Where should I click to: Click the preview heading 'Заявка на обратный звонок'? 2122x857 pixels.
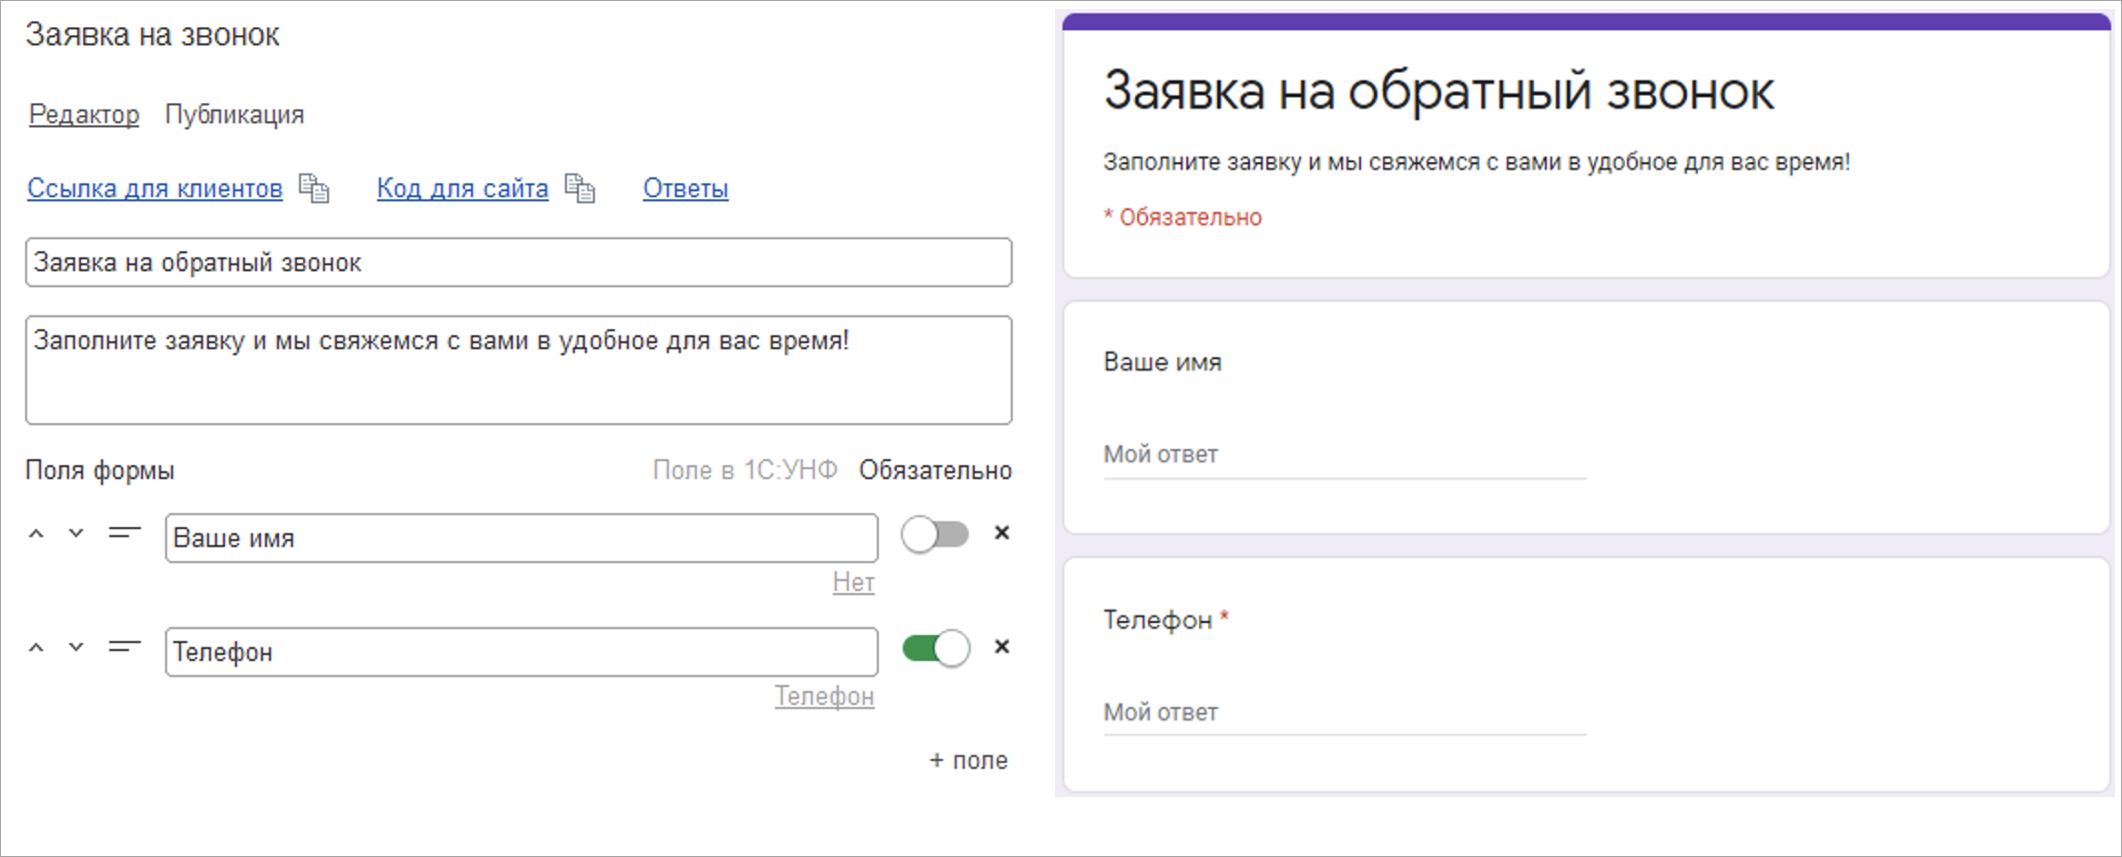1439,92
